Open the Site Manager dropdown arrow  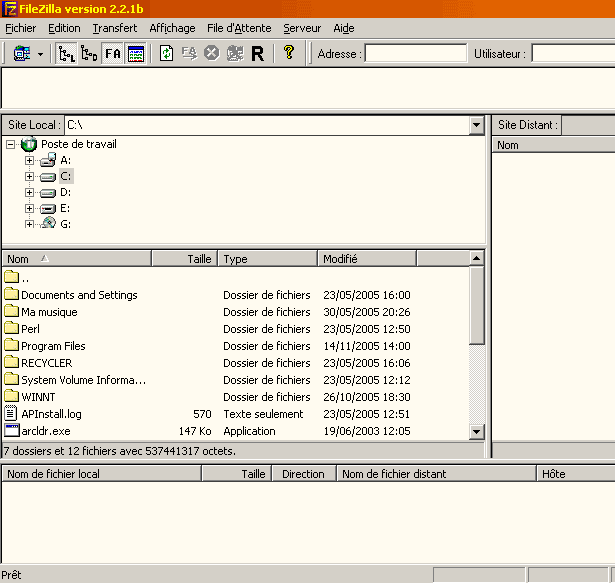(40, 54)
